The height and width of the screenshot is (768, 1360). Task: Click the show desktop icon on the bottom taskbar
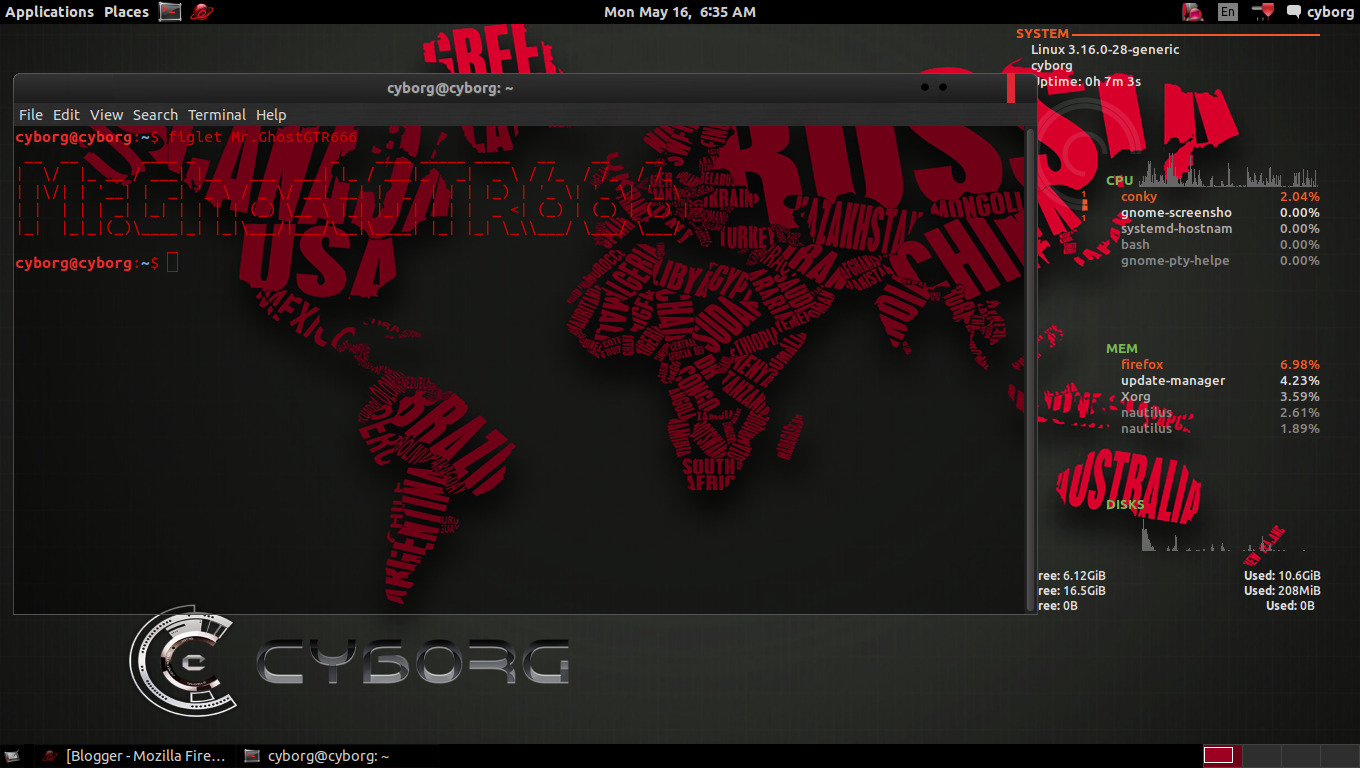click(13, 756)
